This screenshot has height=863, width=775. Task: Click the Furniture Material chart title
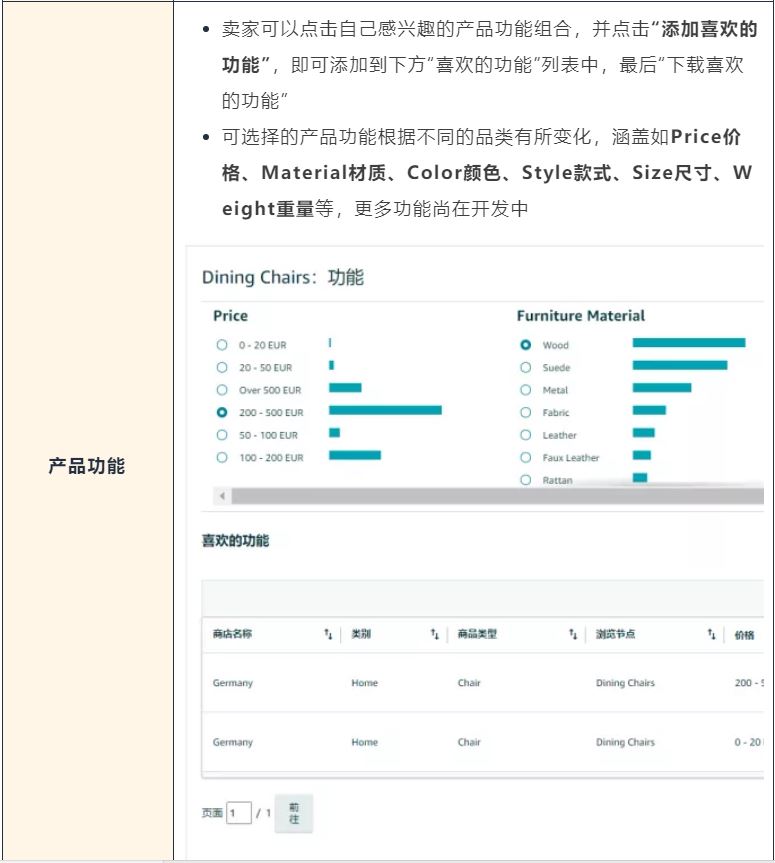[x=581, y=315]
